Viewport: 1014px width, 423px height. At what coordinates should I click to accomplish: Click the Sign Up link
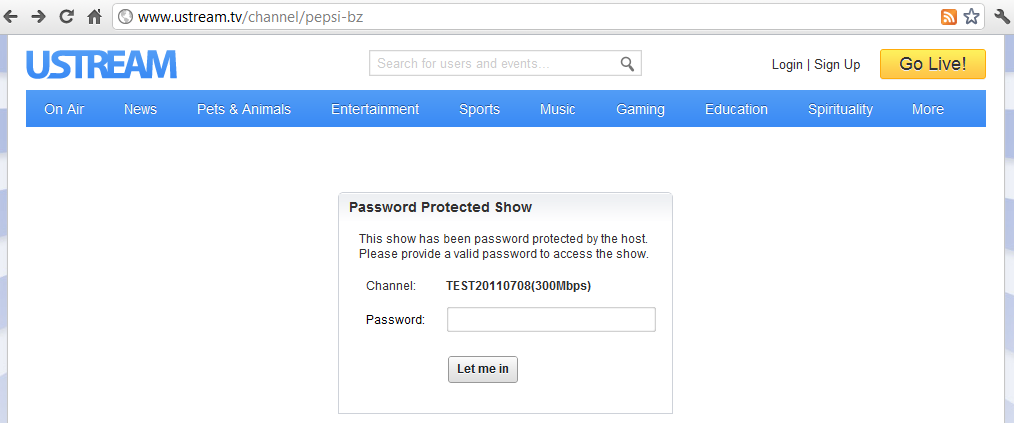coord(837,65)
